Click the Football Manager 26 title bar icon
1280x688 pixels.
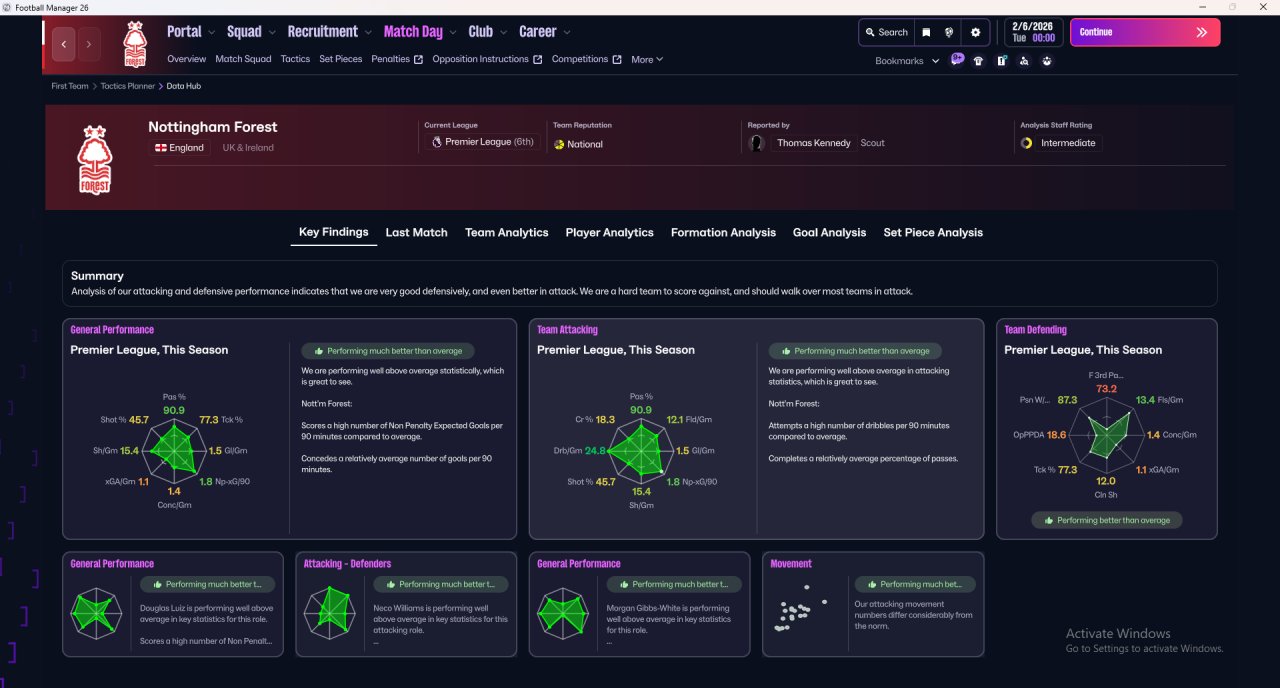click(x=8, y=7)
